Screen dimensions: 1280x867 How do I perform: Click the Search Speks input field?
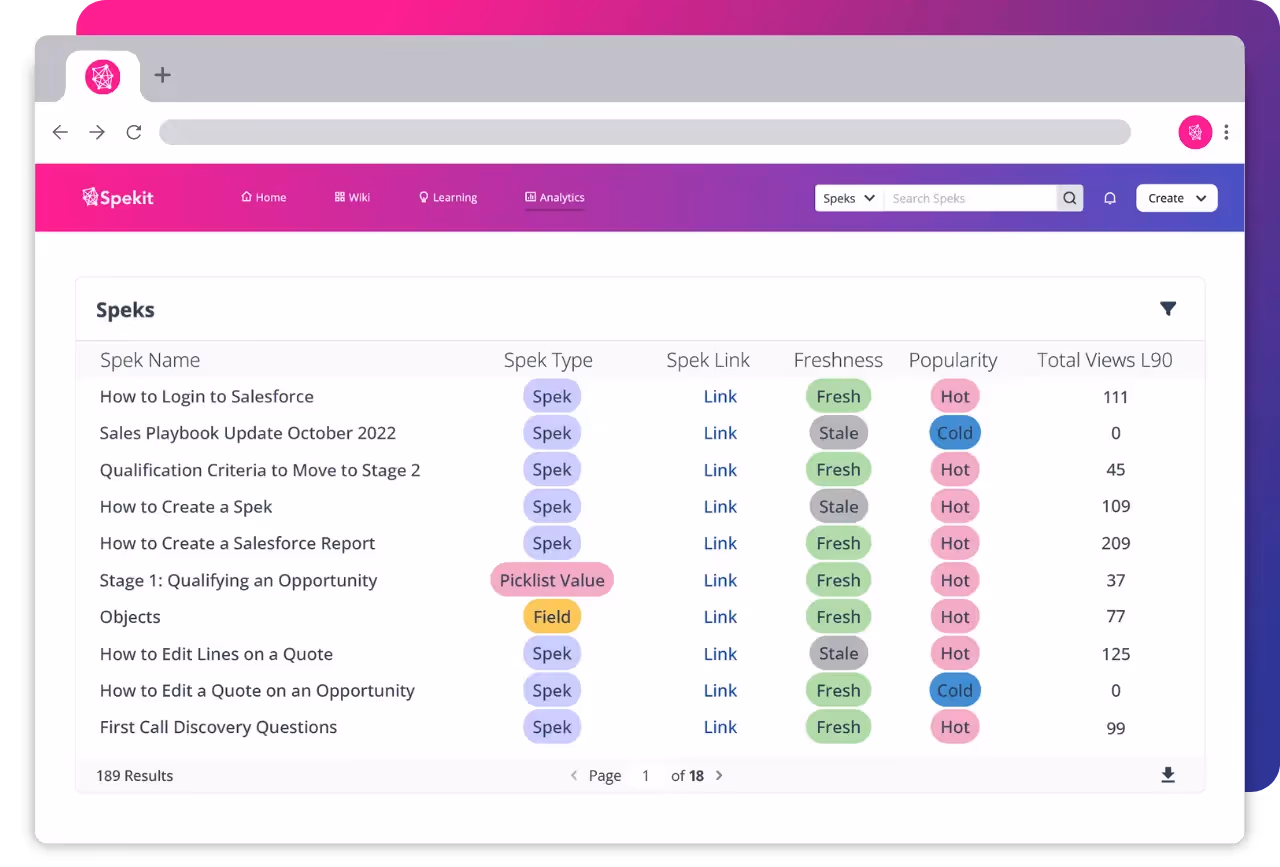[970, 198]
